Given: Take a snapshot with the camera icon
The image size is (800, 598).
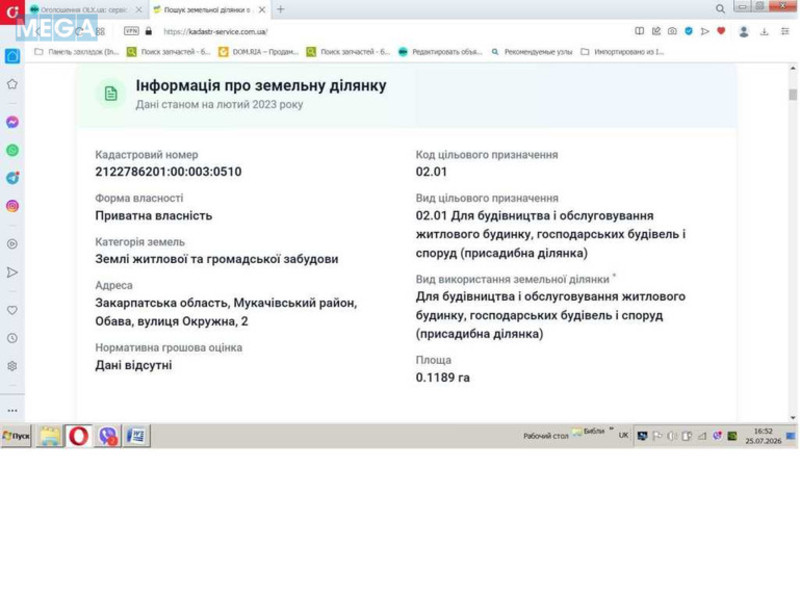Looking at the screenshot, I should (x=672, y=31).
